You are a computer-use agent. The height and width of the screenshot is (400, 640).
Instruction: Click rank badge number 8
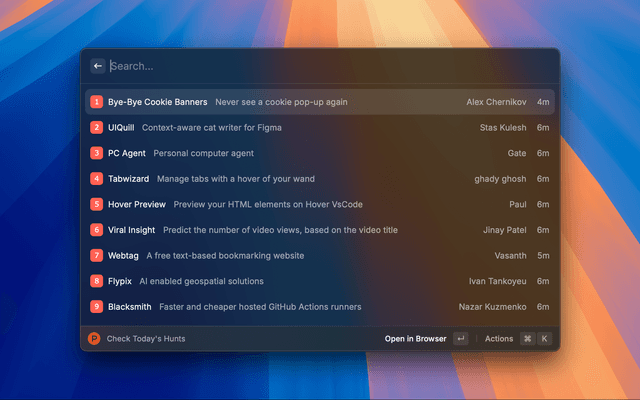coord(96,281)
